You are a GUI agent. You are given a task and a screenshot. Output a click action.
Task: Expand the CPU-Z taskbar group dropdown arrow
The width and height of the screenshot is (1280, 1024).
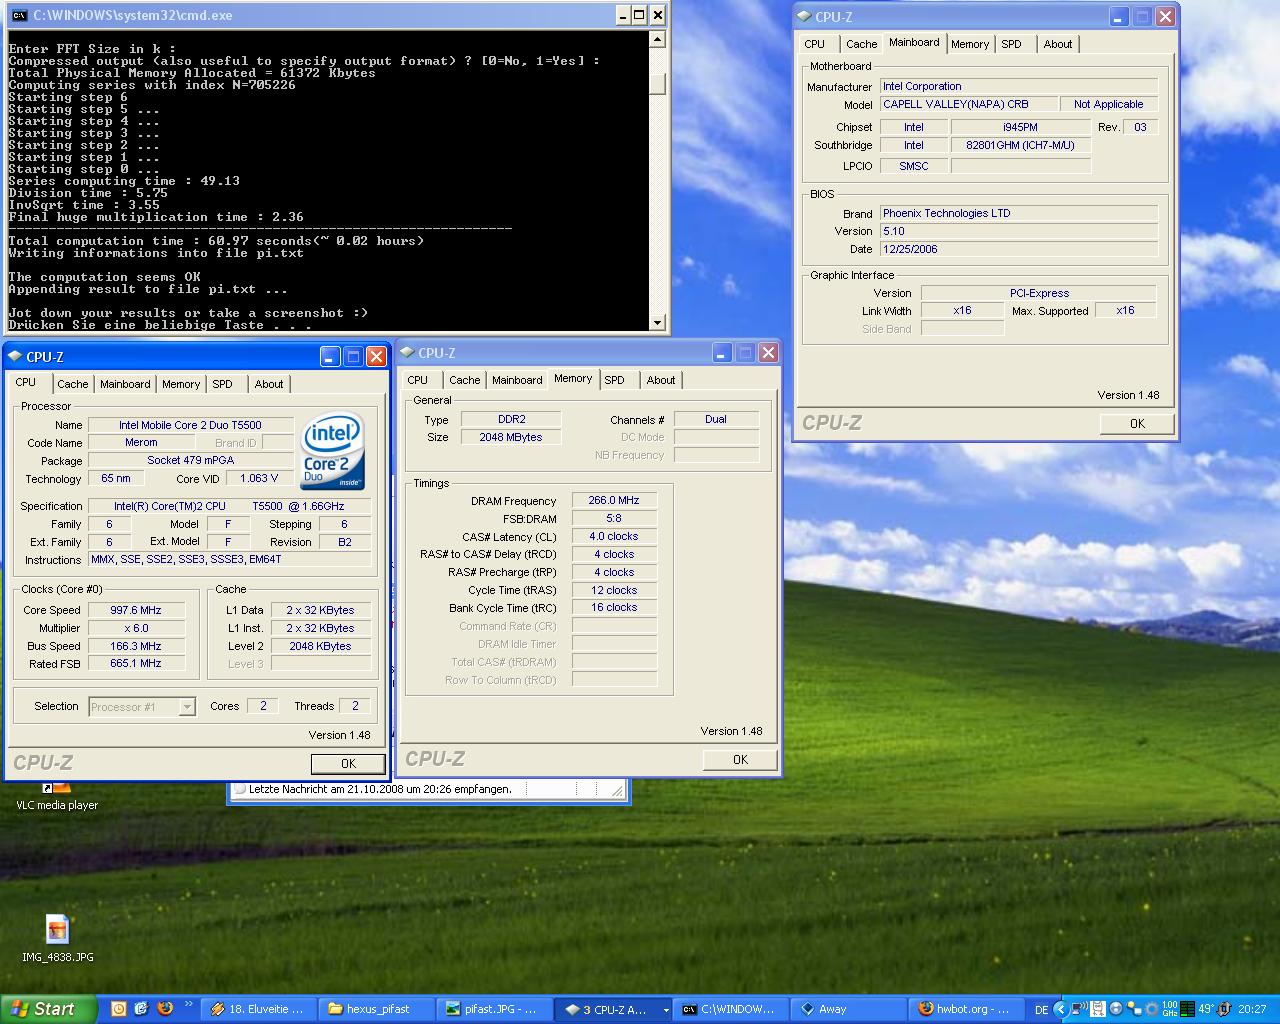tap(665, 1010)
